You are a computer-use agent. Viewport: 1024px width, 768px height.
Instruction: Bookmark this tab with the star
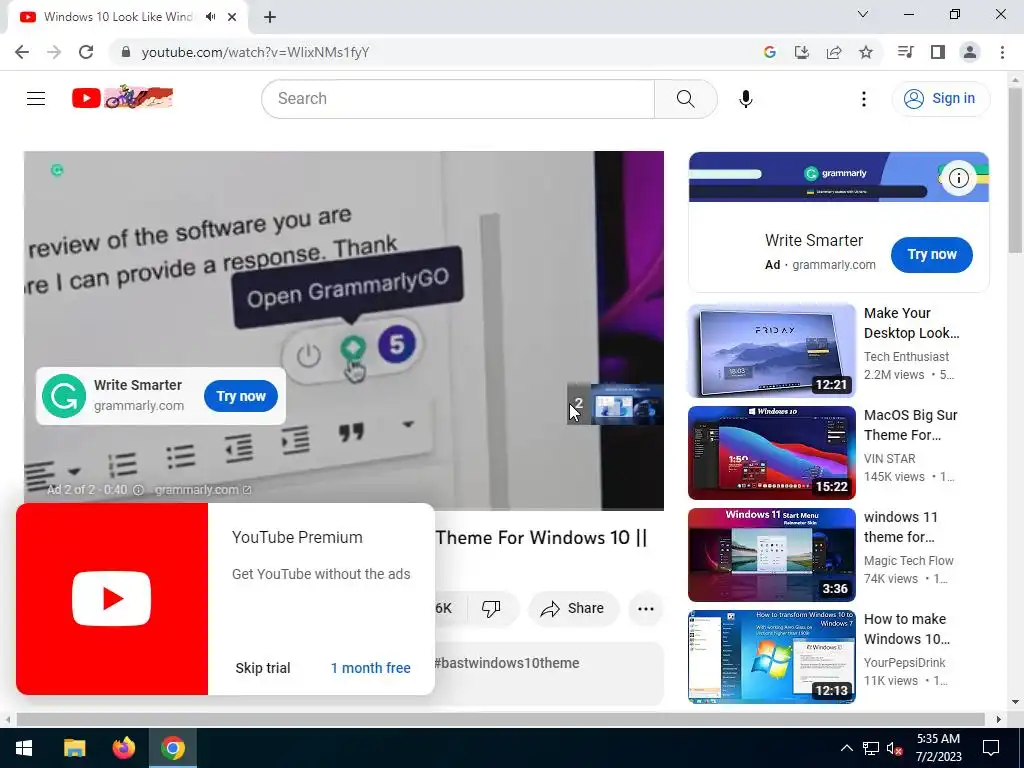[x=866, y=52]
